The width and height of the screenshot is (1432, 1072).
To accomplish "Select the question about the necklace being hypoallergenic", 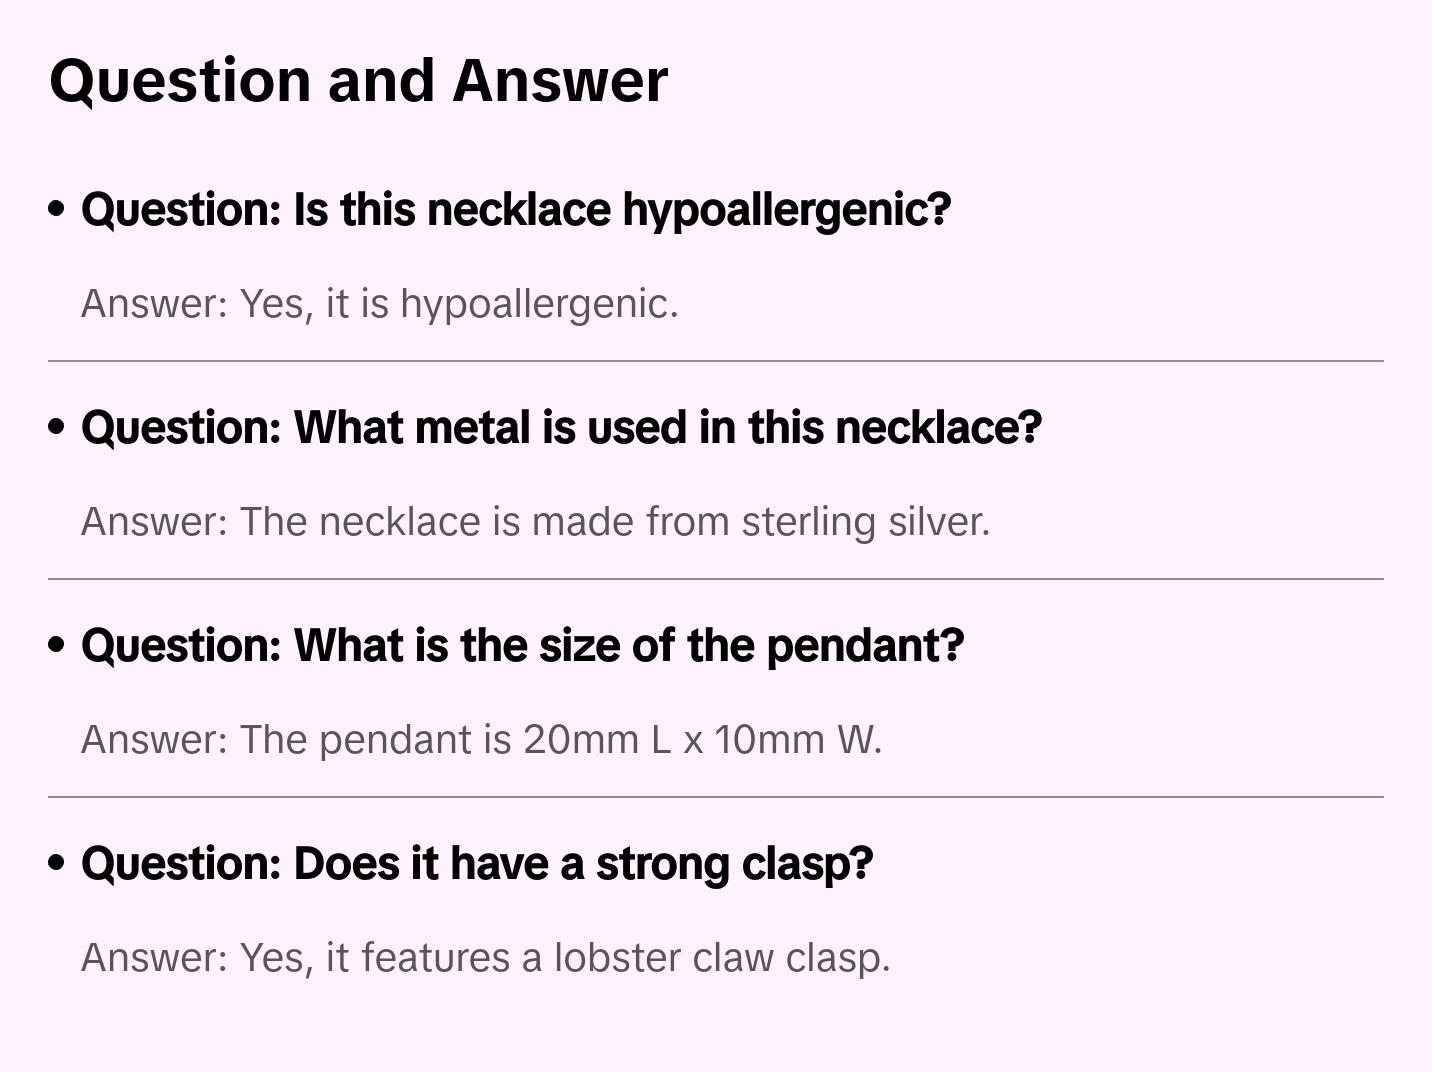I will coord(515,210).
